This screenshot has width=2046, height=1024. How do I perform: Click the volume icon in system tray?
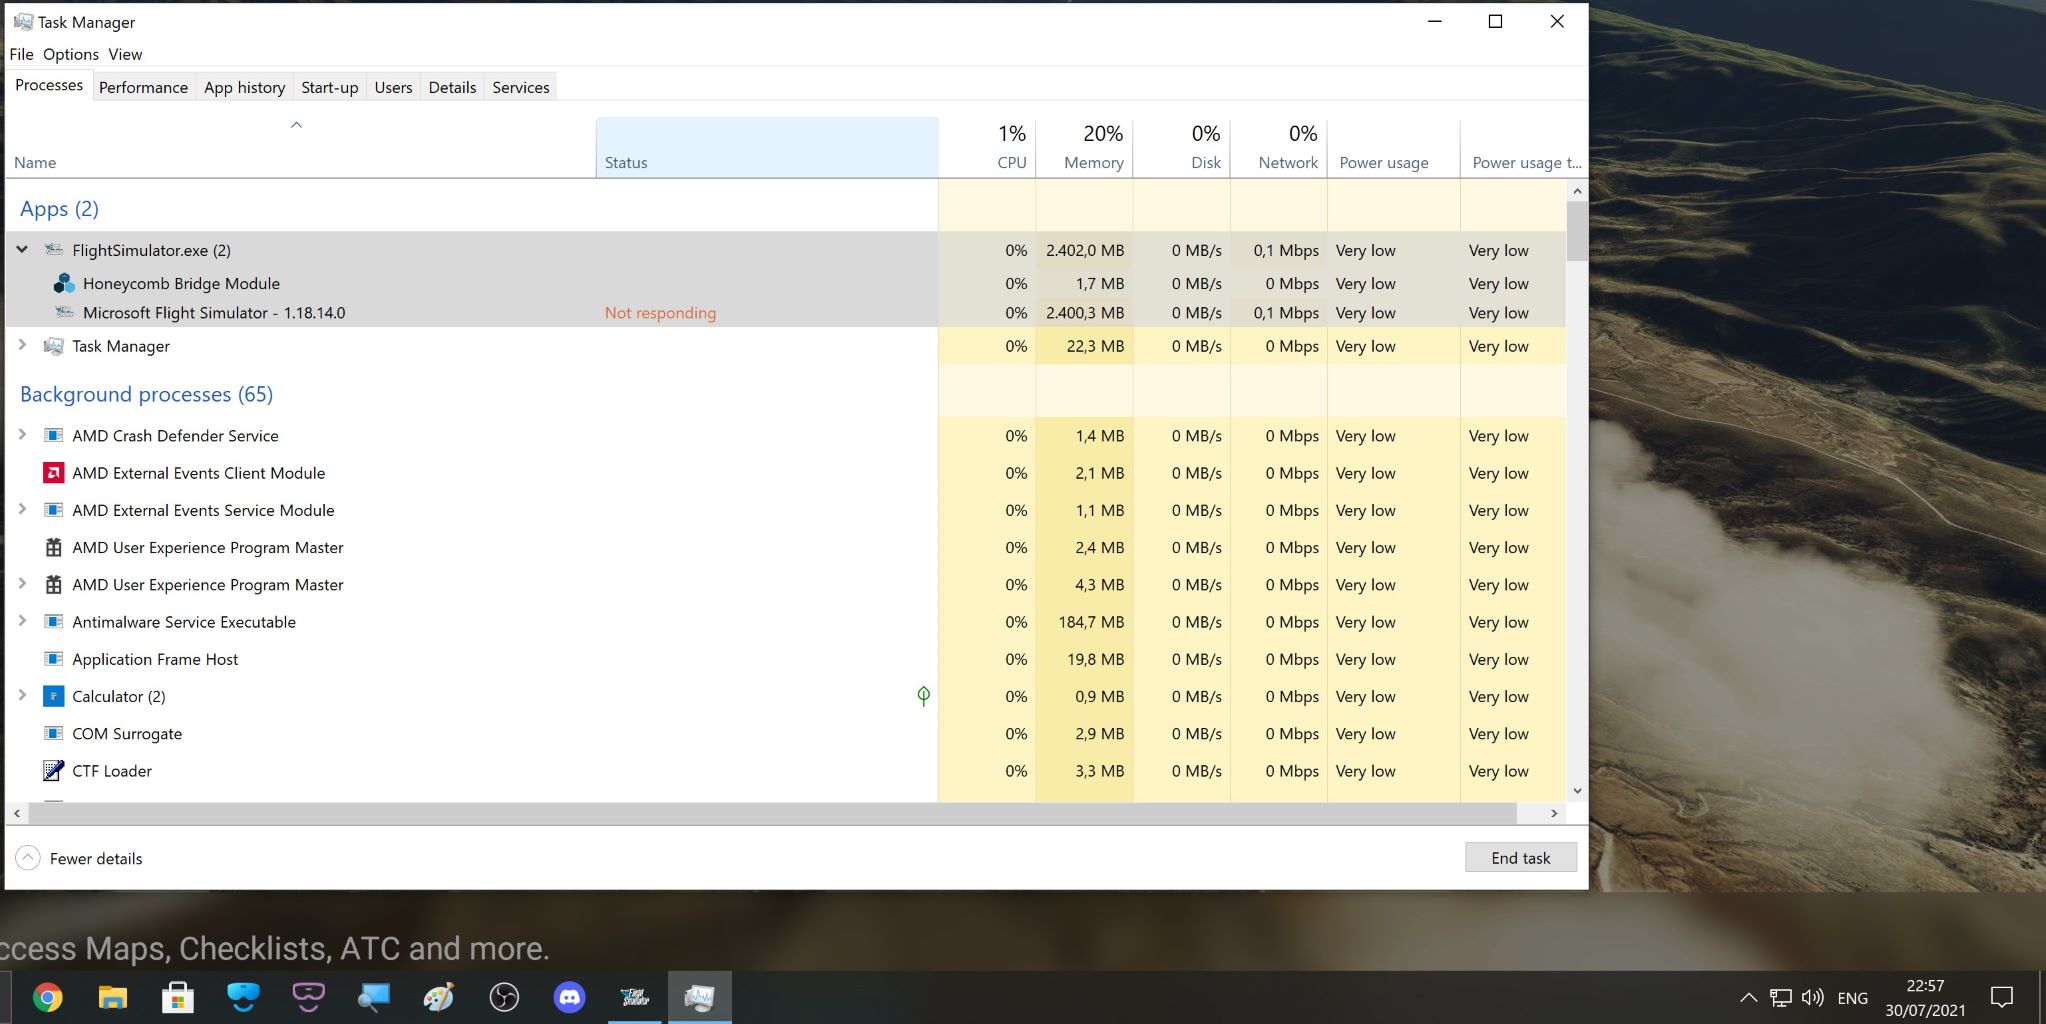1811,998
